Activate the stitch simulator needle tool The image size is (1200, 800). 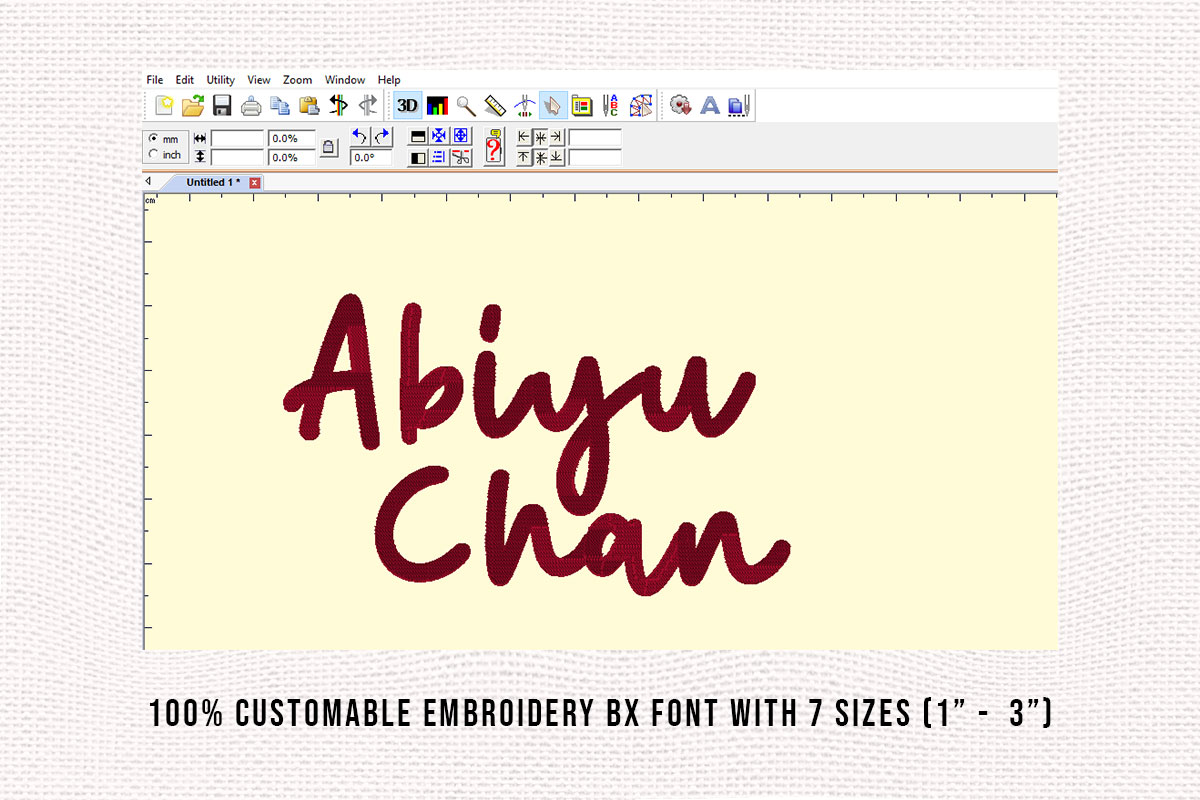(x=523, y=104)
